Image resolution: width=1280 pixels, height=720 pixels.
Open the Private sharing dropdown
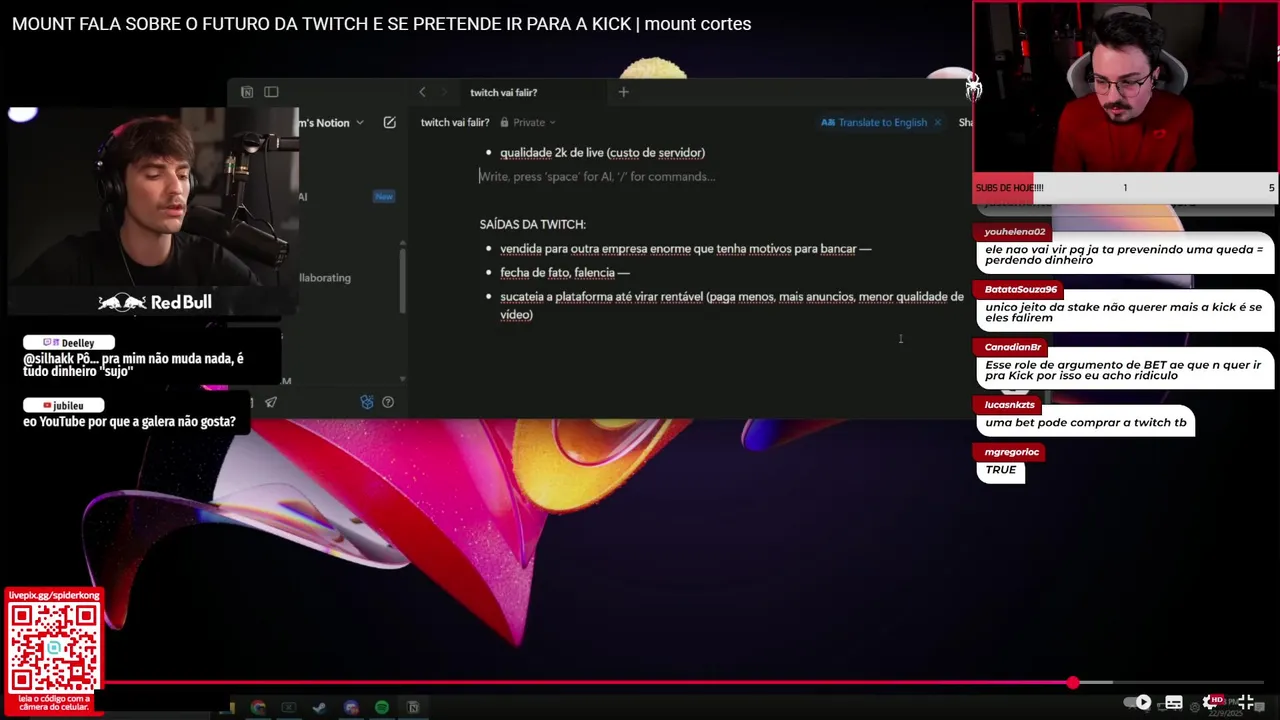pos(528,122)
